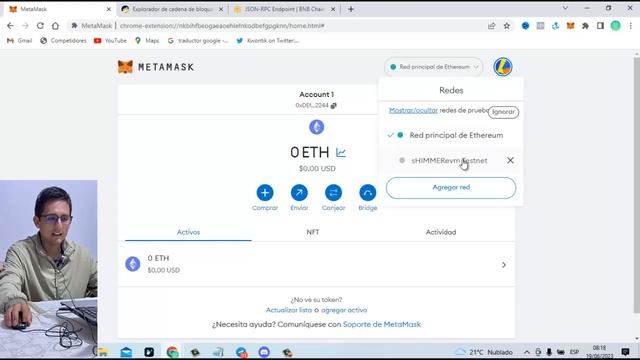Share this page from the address bar

(491, 26)
